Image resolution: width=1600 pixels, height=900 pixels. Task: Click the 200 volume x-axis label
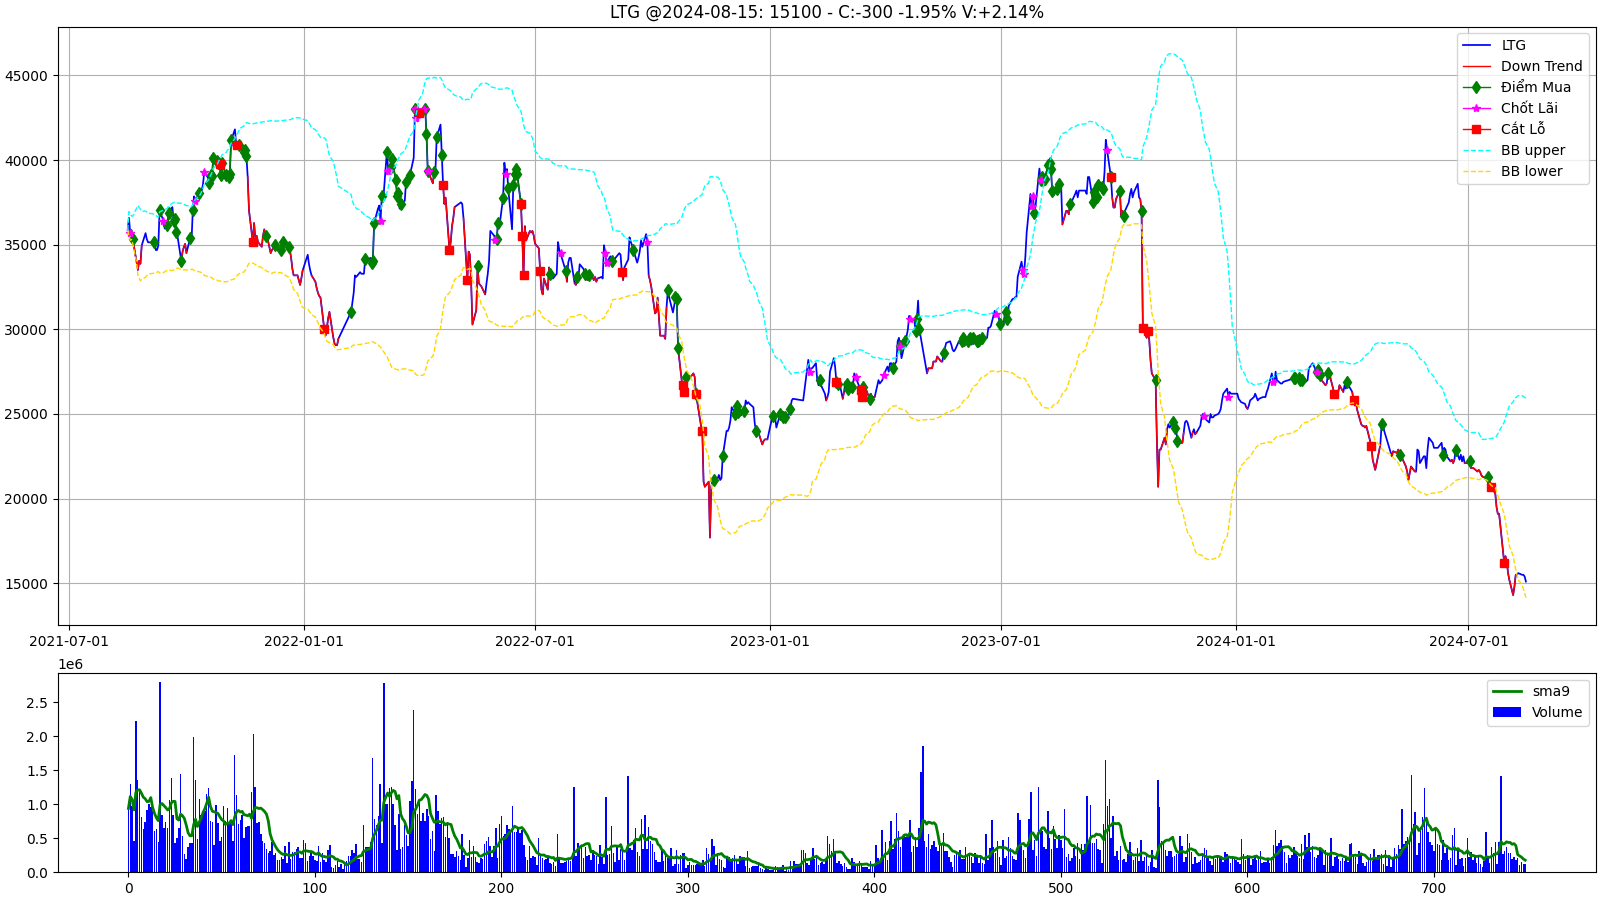point(501,888)
